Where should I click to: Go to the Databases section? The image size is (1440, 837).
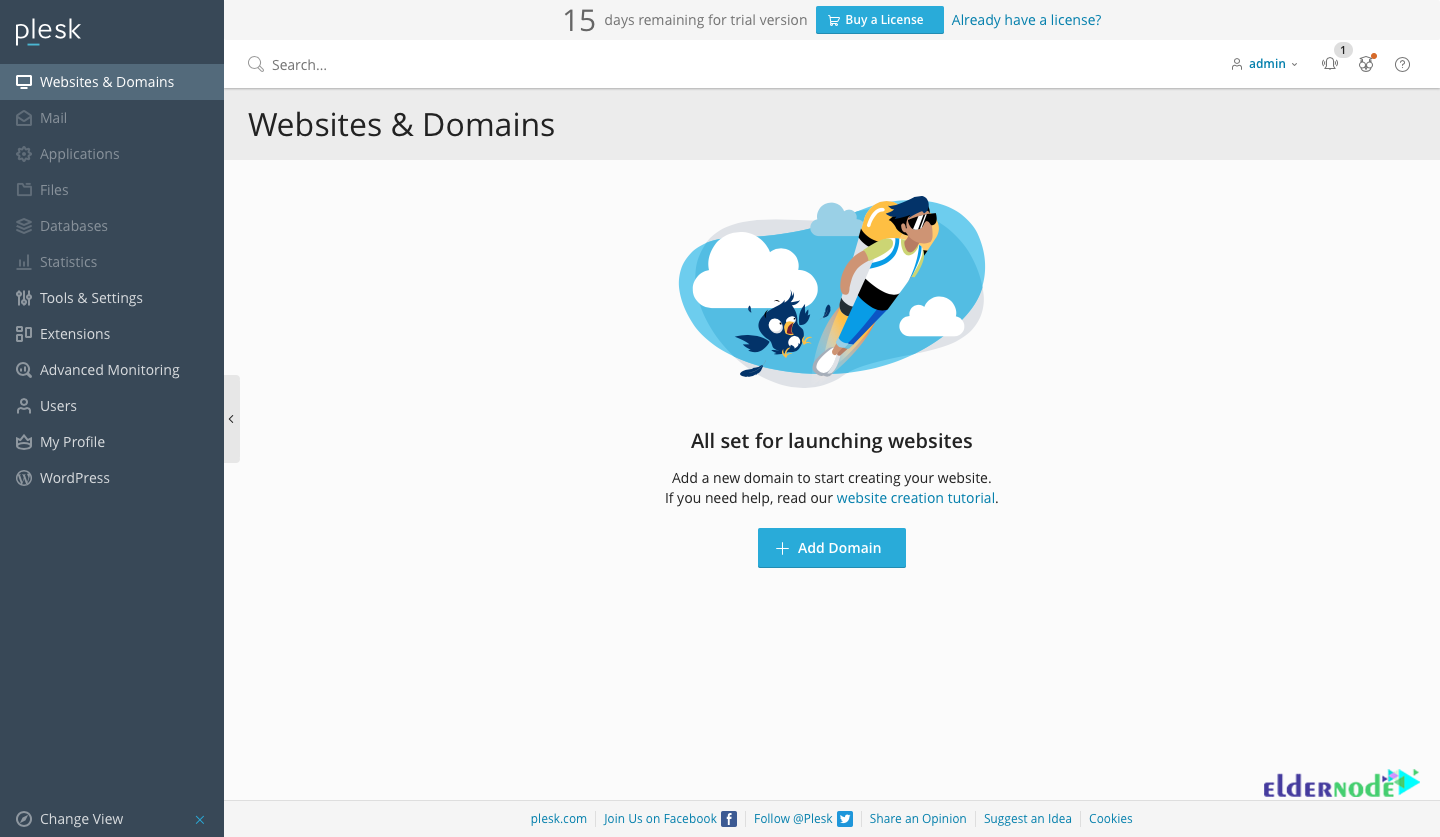click(73, 225)
